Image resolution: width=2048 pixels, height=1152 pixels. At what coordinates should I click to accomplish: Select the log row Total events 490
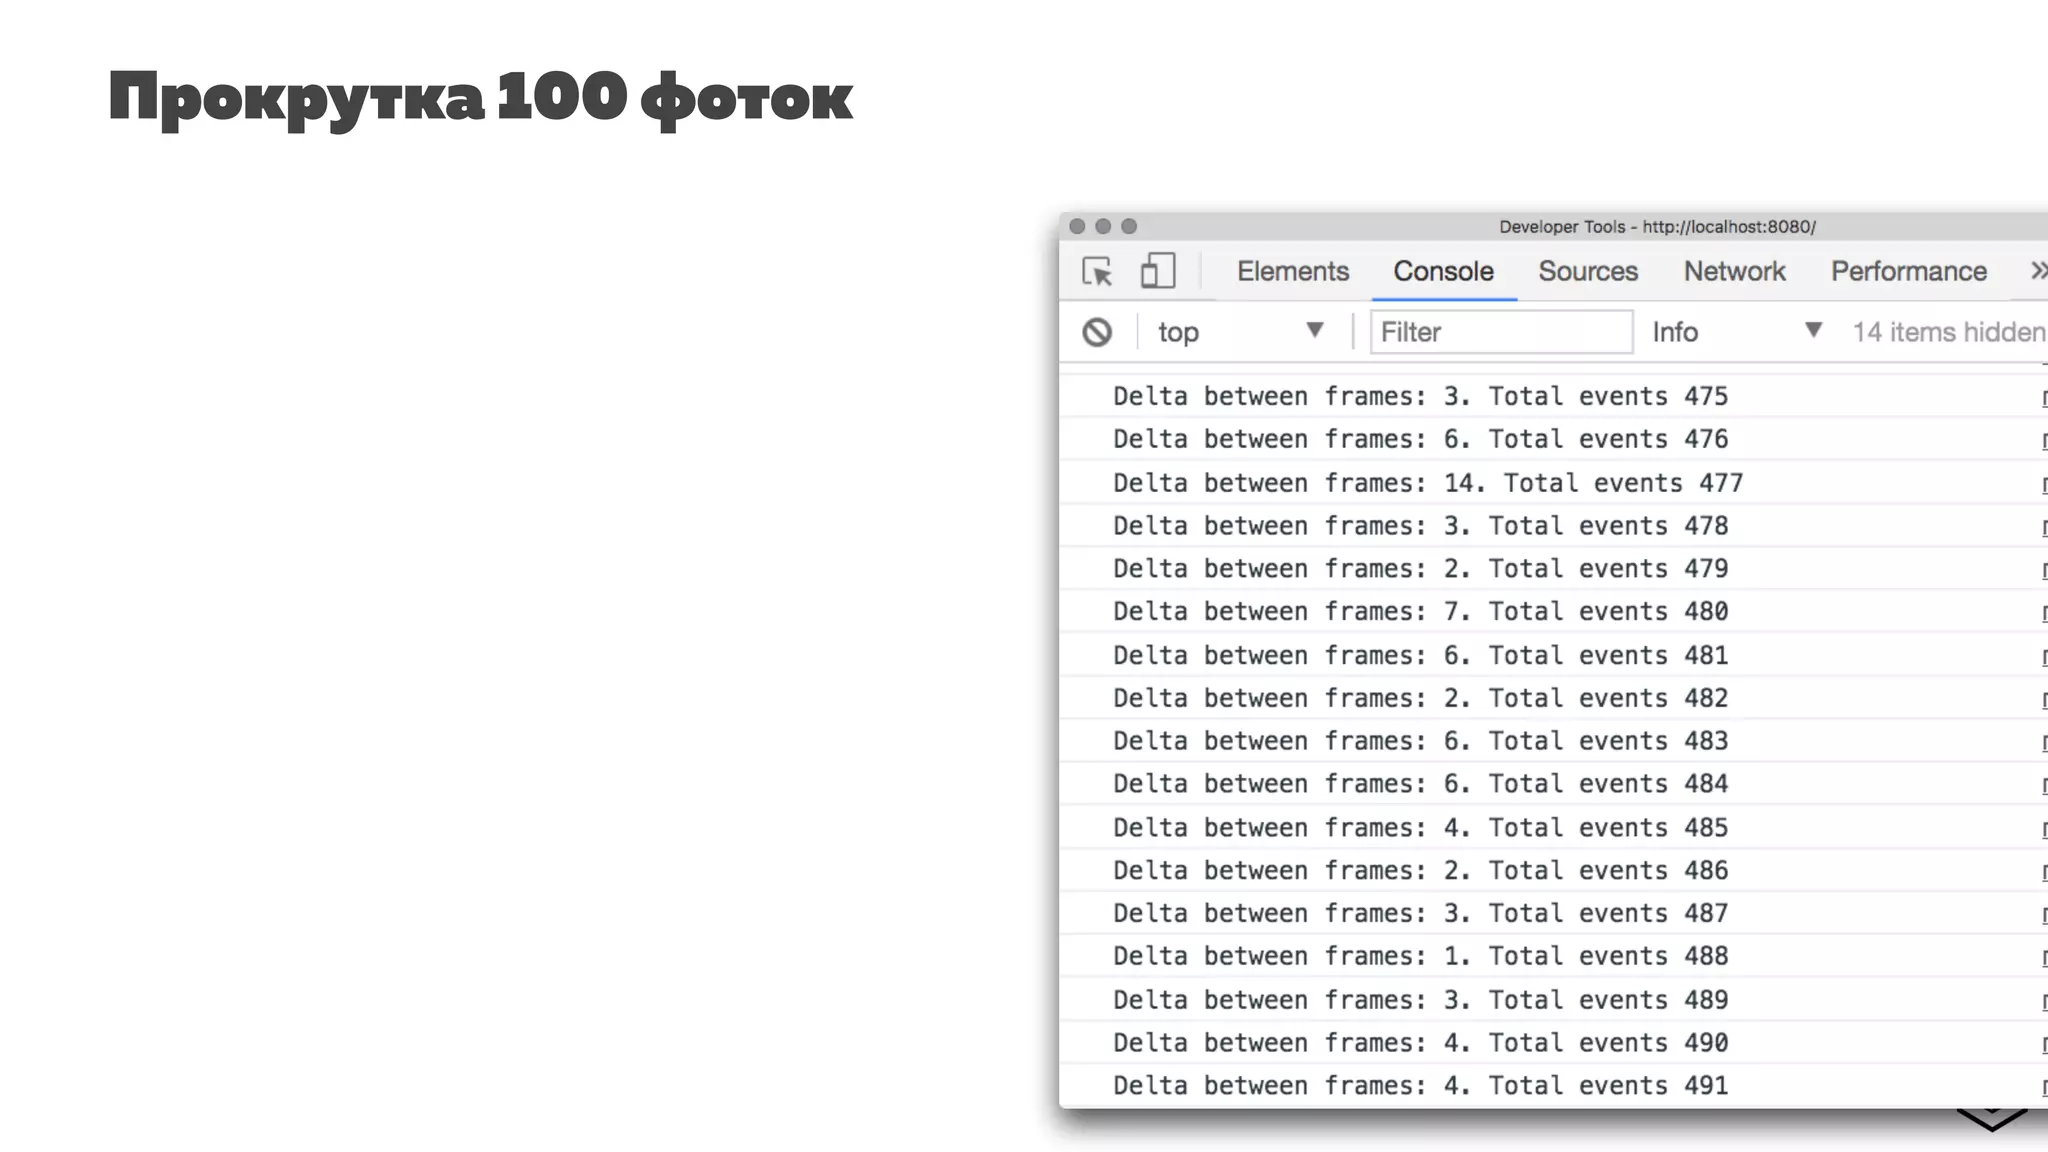pos(1553,1044)
